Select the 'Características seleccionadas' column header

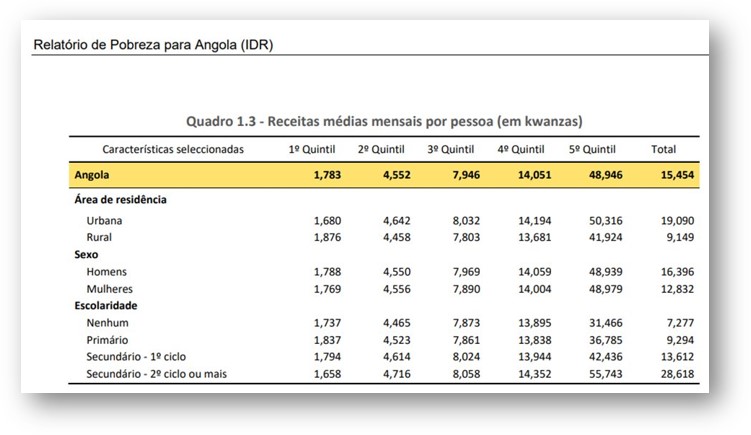pyautogui.click(x=172, y=149)
